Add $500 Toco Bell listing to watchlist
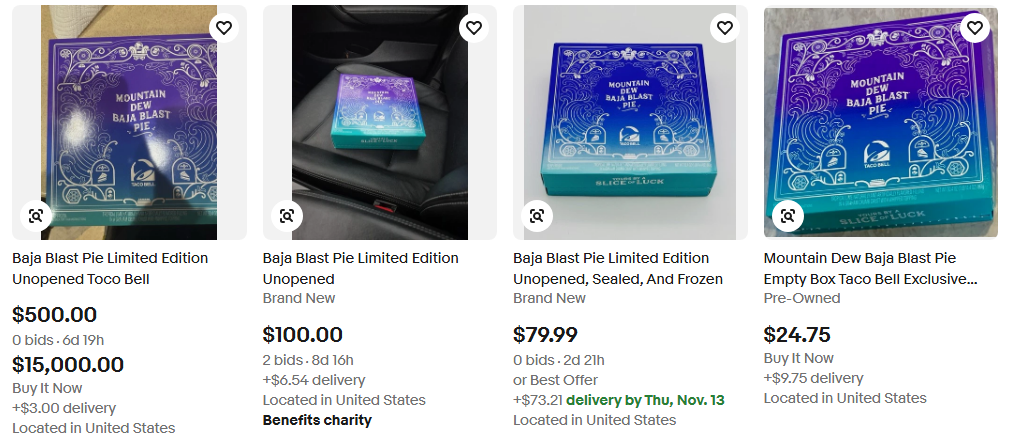The width and height of the screenshot is (1013, 439). (x=224, y=28)
